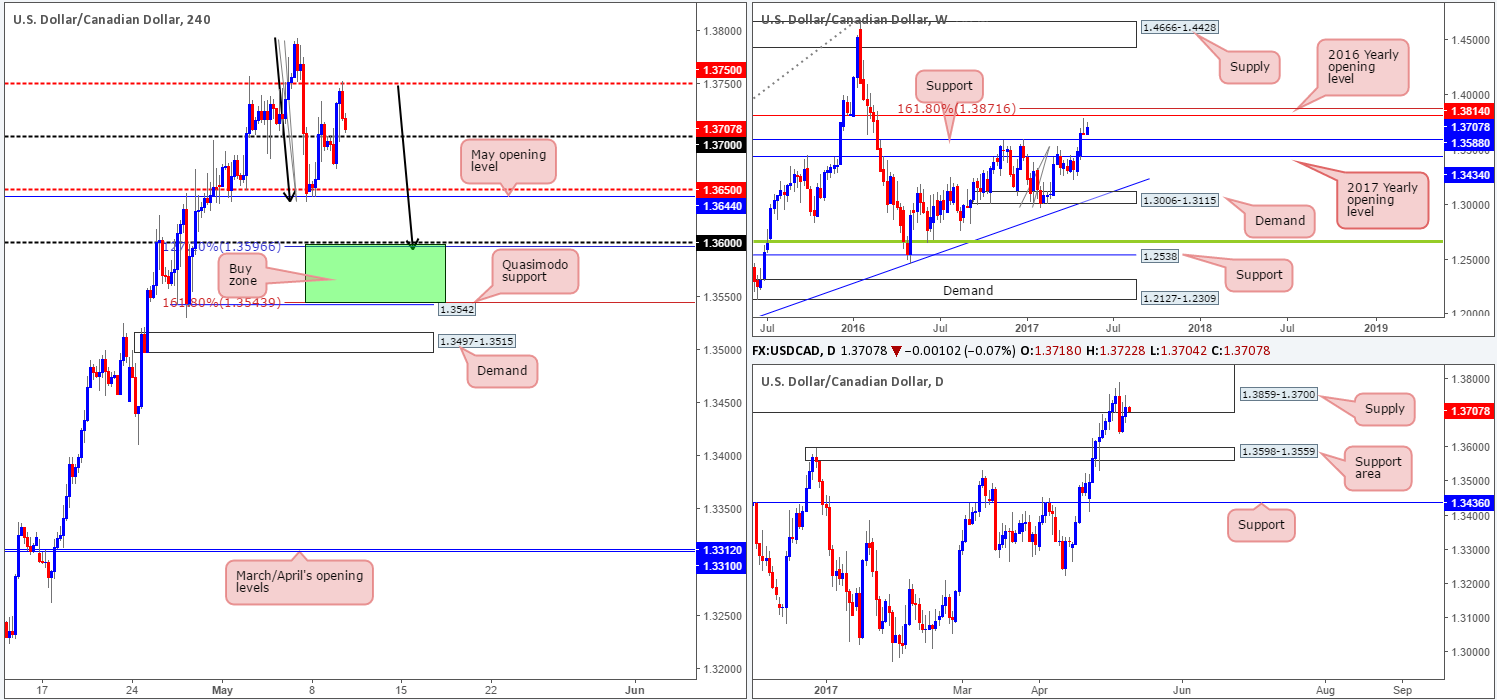1497x700 pixels.
Task: Click 'Sep' on the daily time axis
Action: click(1402, 690)
